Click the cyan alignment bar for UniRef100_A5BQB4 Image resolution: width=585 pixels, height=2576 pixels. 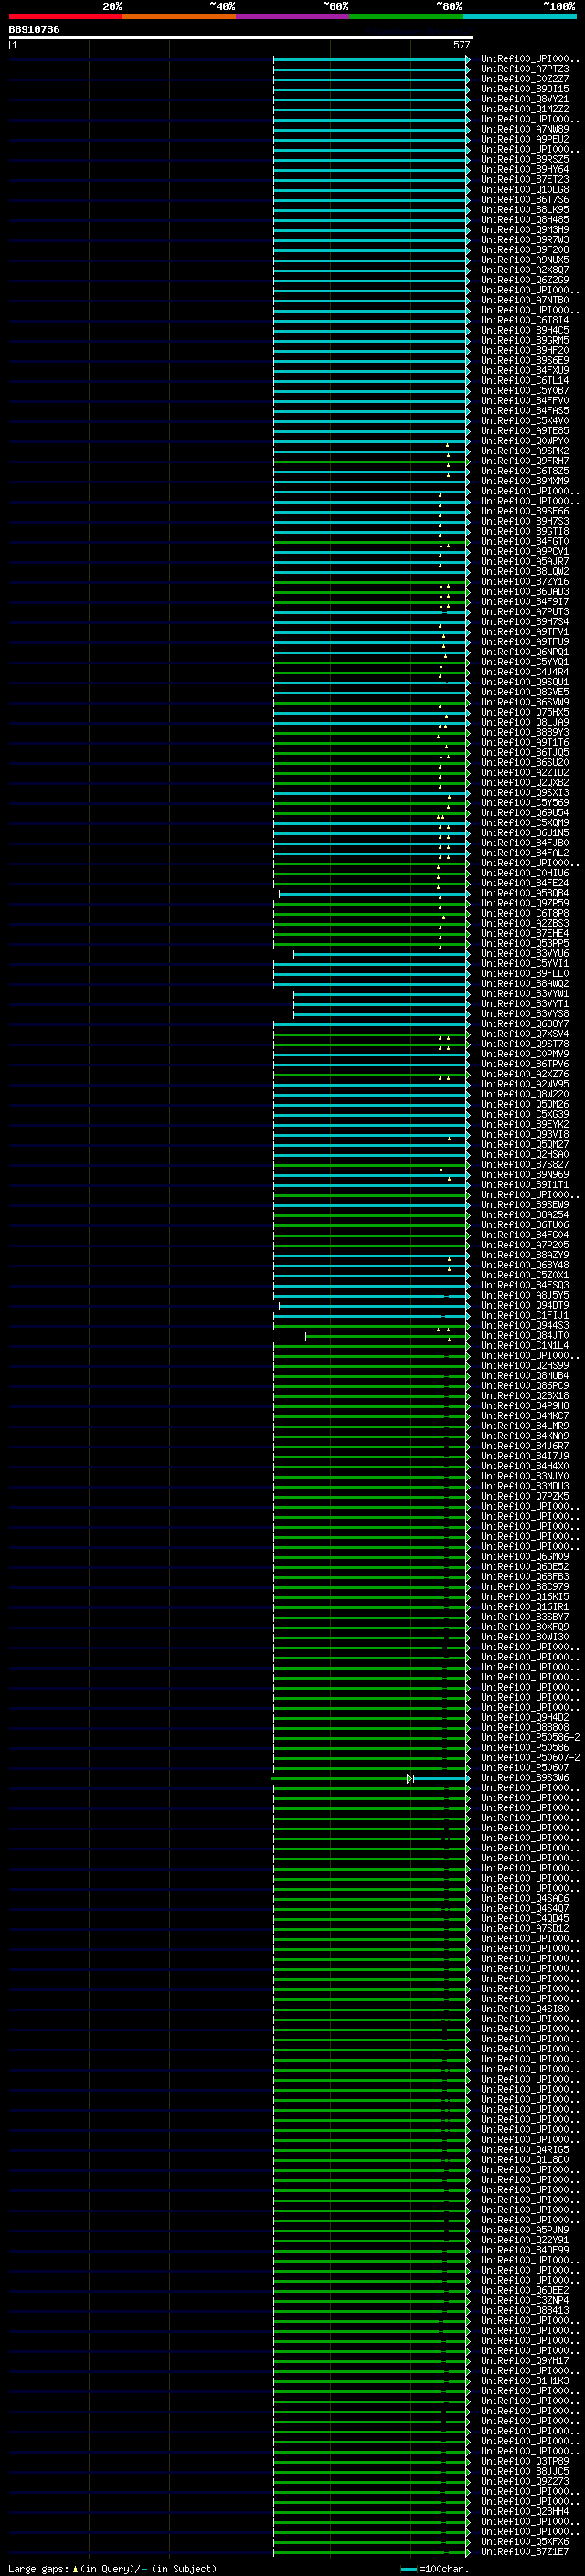click(373, 893)
